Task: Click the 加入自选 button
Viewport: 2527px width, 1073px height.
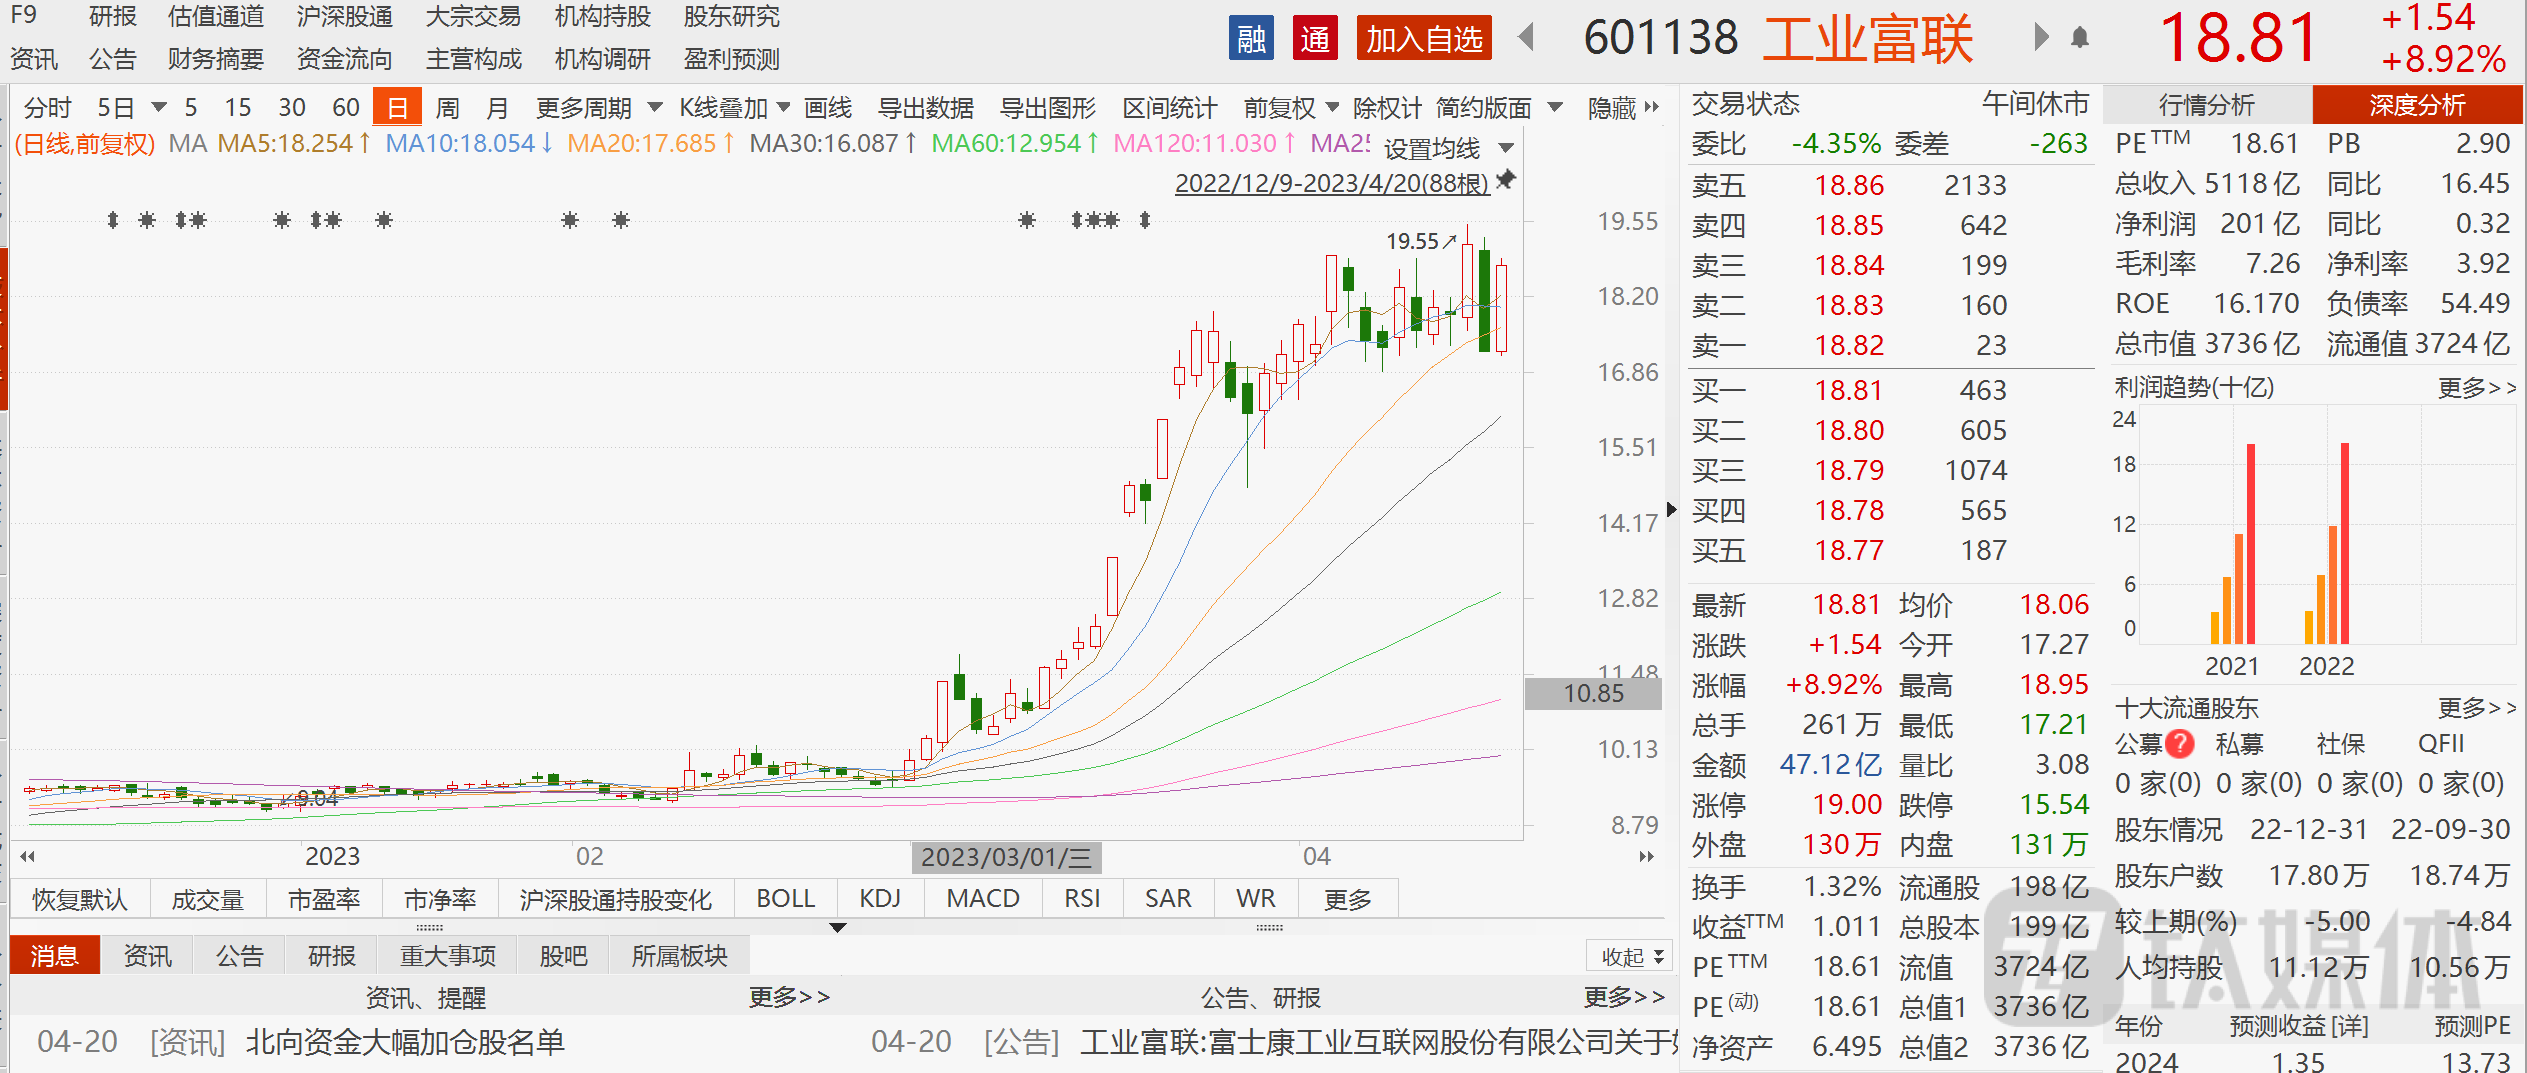Action: pos(1423,39)
